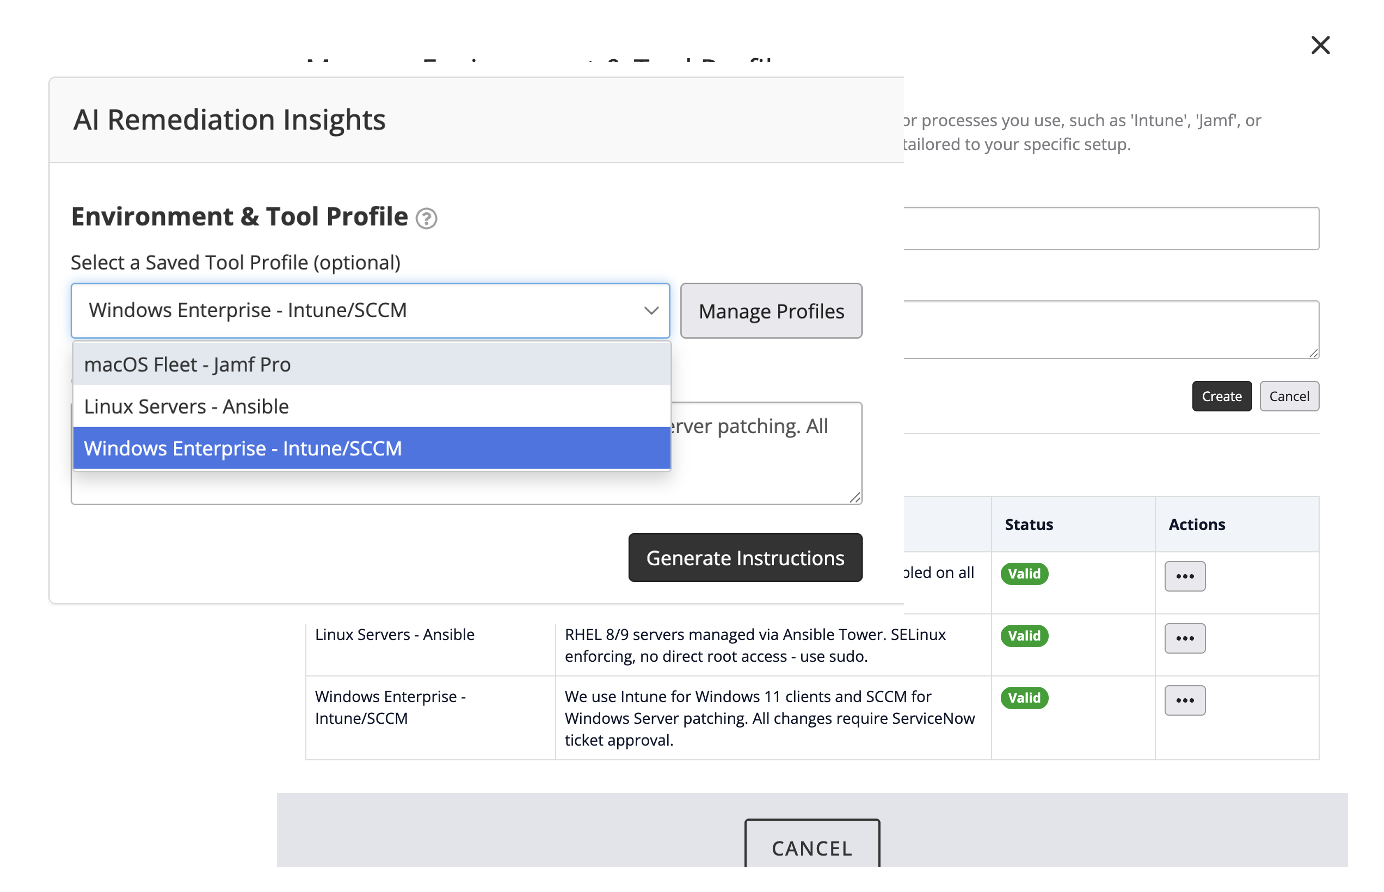Choose macOS Fleet - Jamf Pro from the list

click(370, 365)
